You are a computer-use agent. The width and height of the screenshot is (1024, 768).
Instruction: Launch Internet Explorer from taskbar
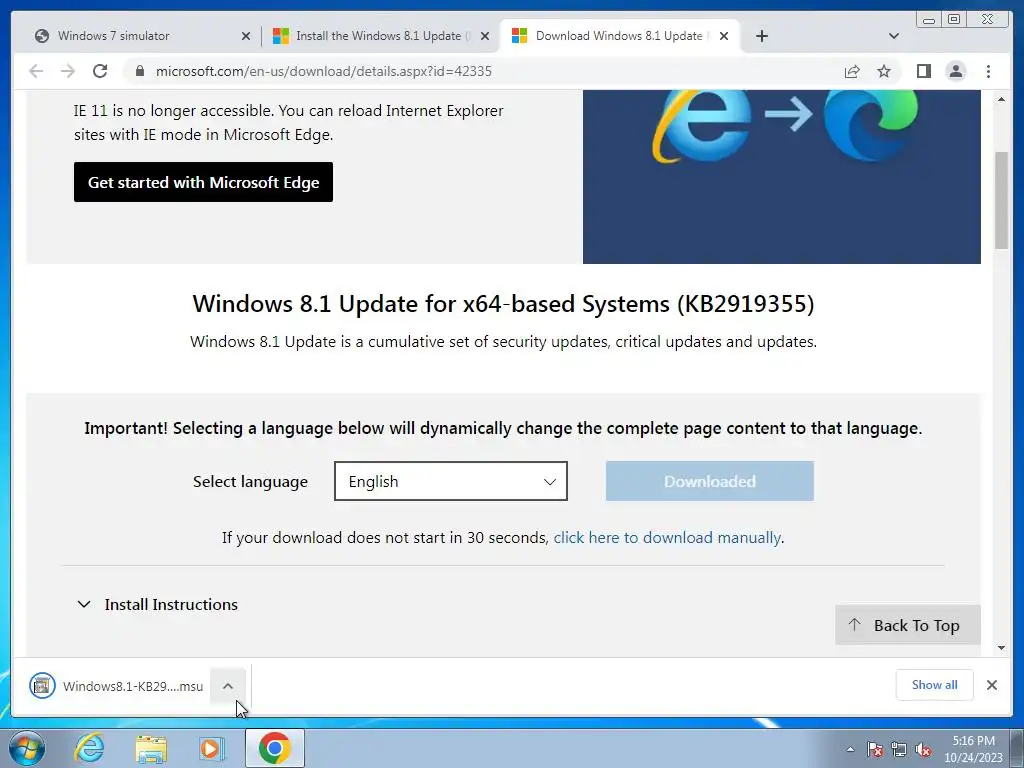[x=89, y=748]
